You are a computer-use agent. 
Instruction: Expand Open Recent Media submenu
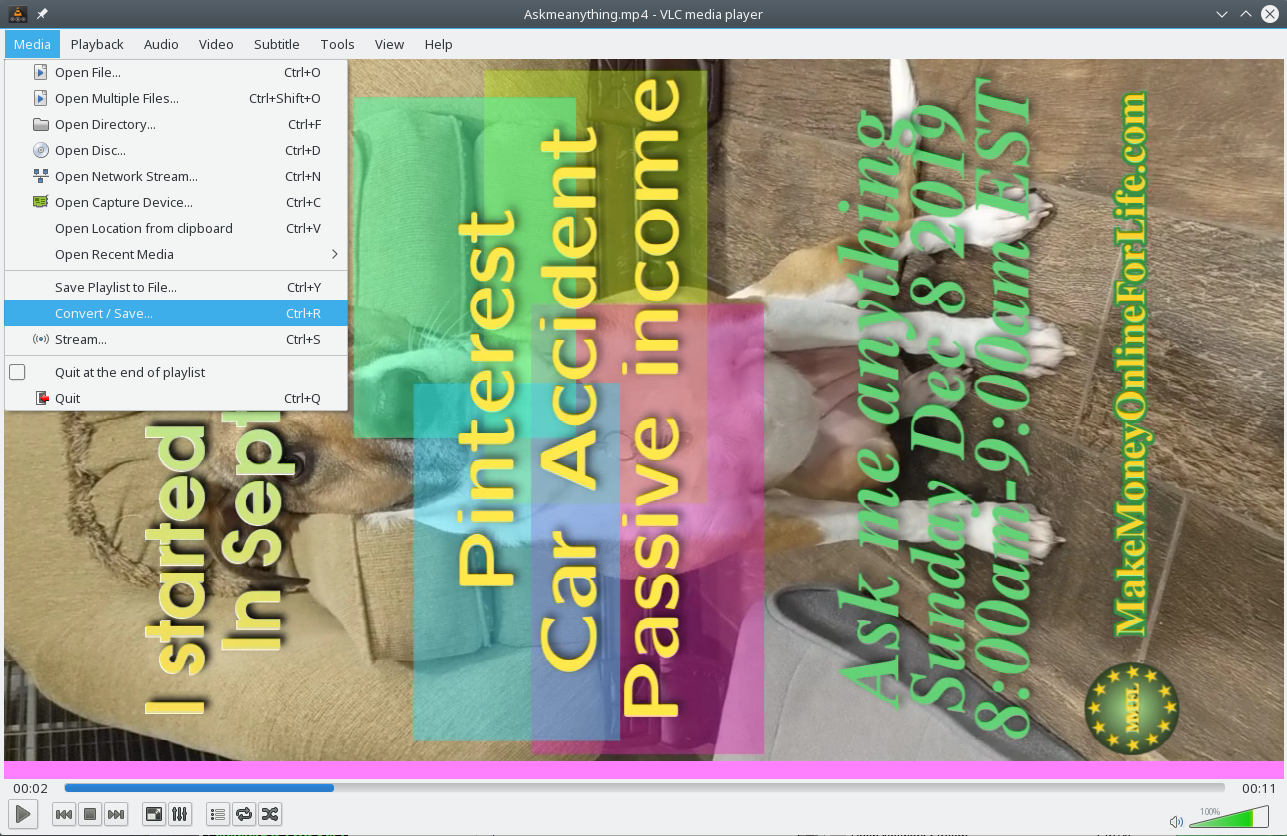[x=176, y=254]
